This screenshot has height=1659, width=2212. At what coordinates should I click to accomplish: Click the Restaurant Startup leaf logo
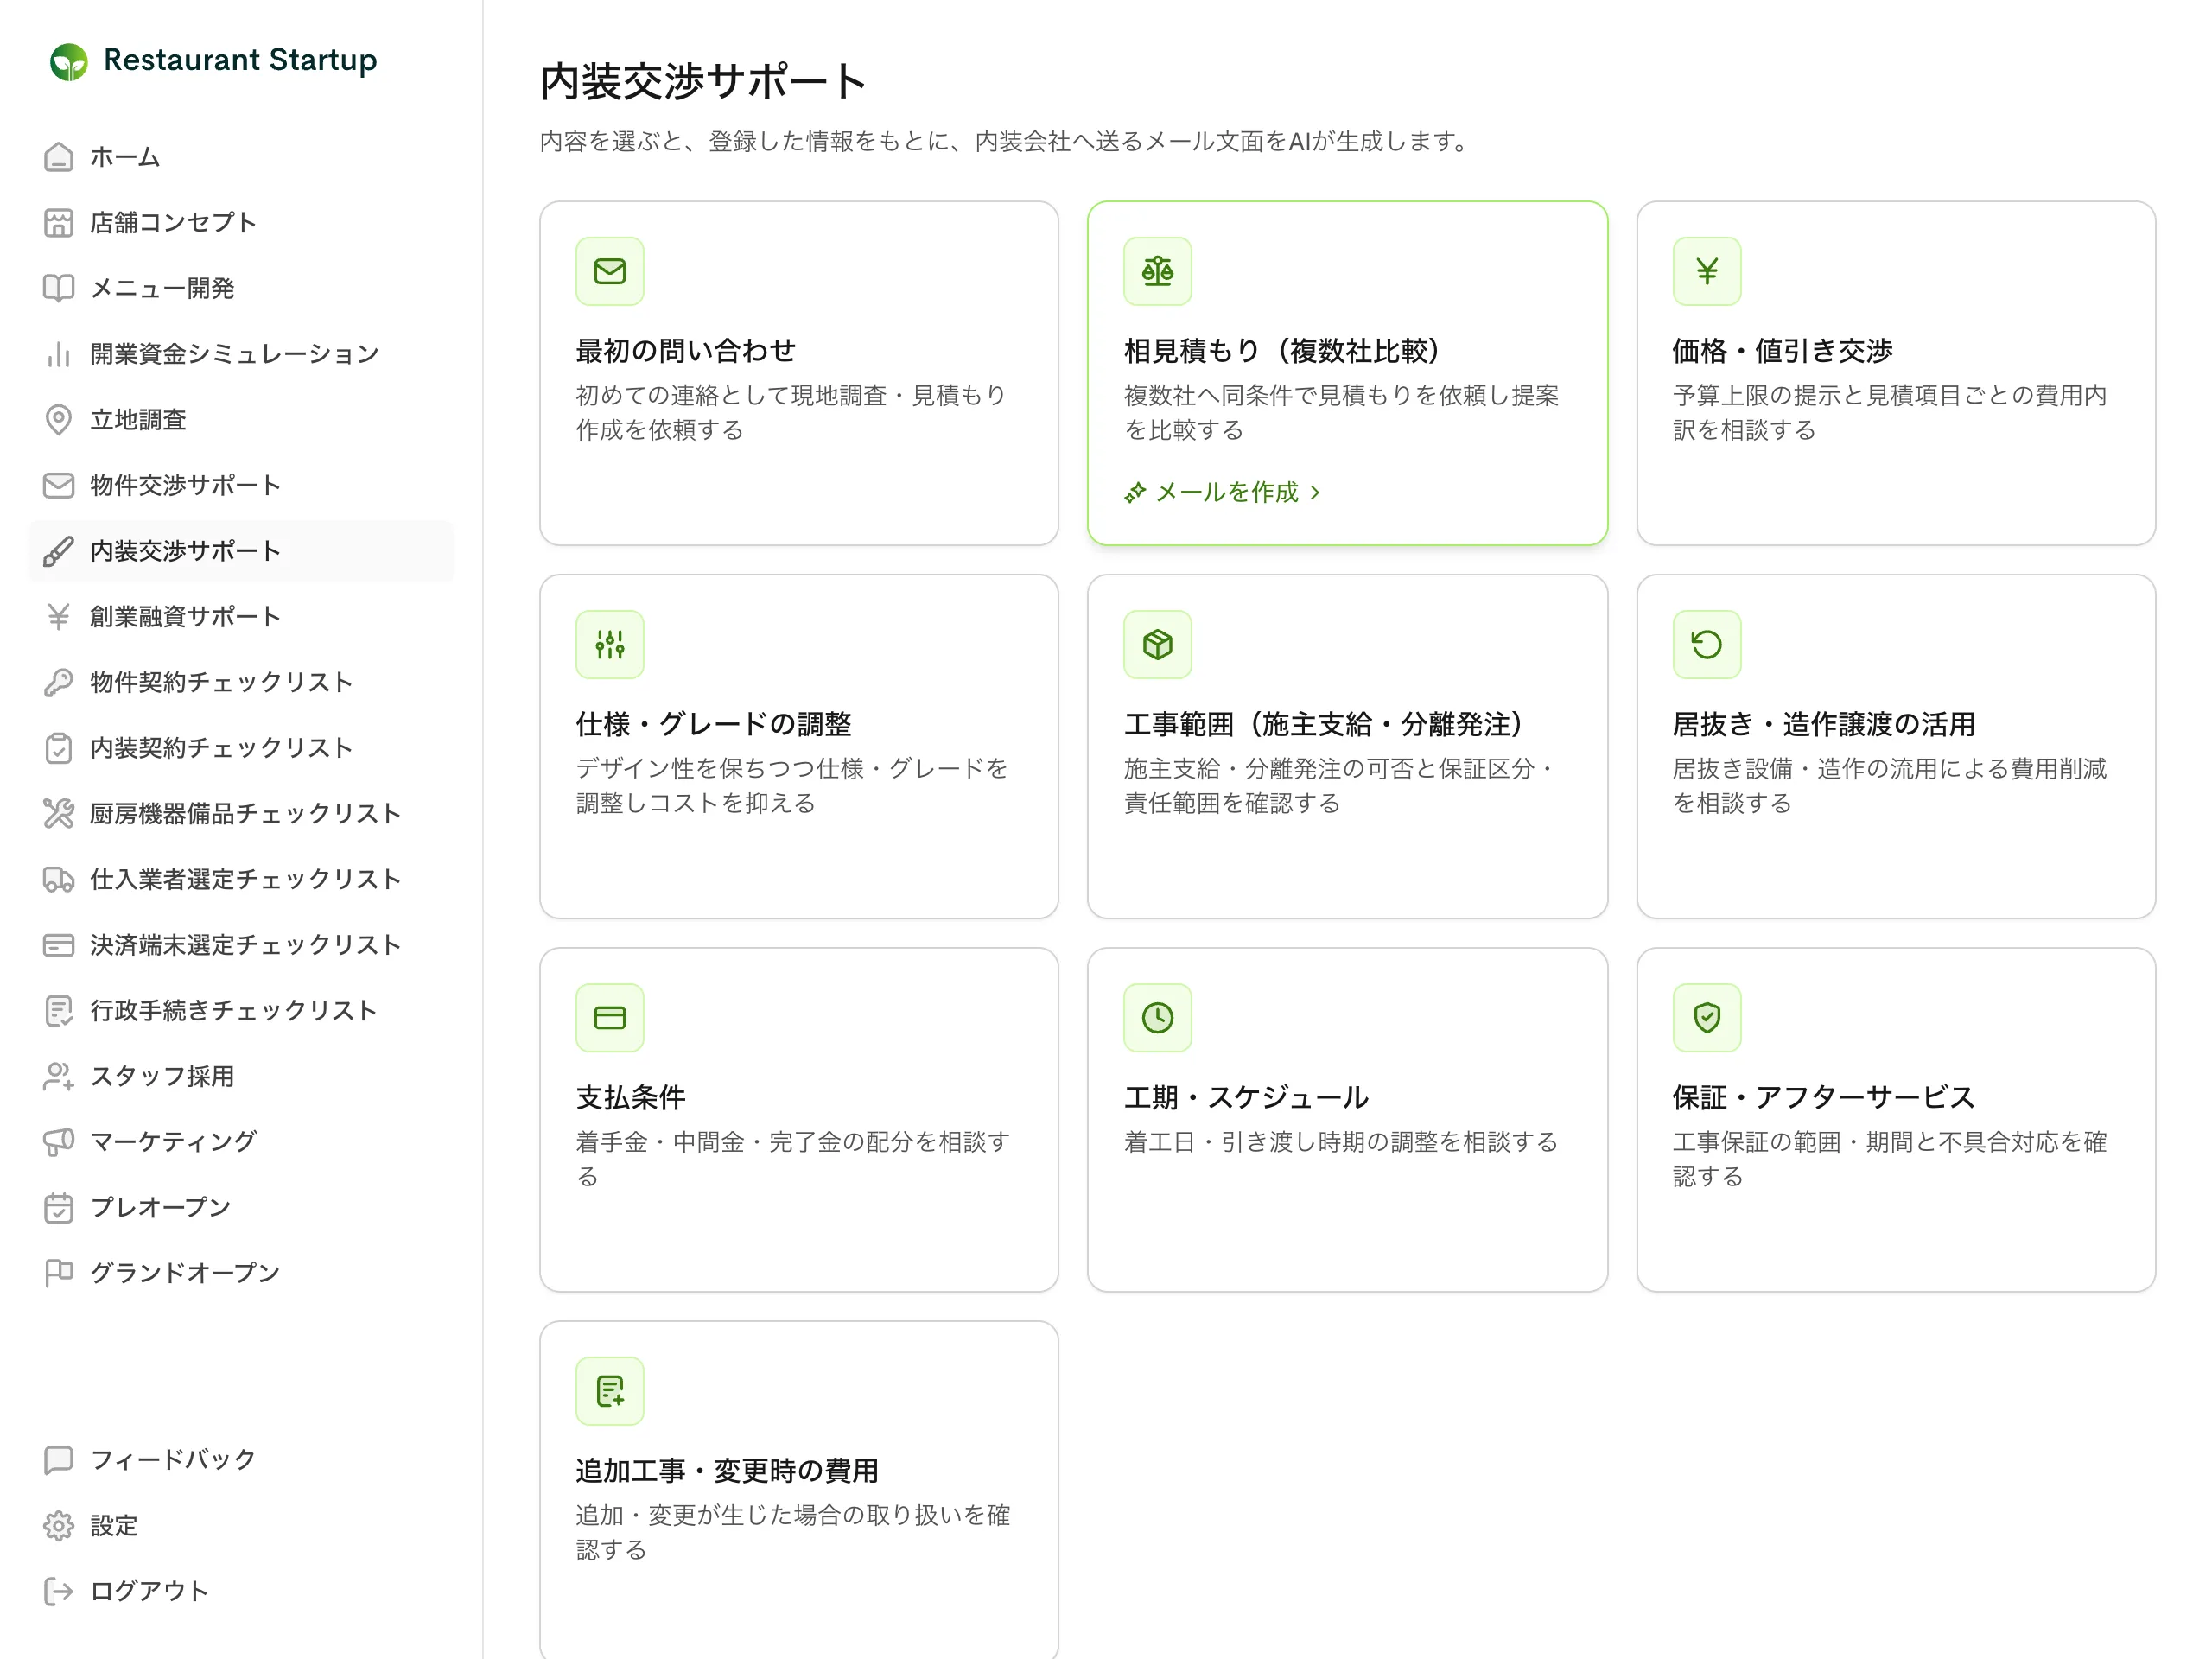69,61
